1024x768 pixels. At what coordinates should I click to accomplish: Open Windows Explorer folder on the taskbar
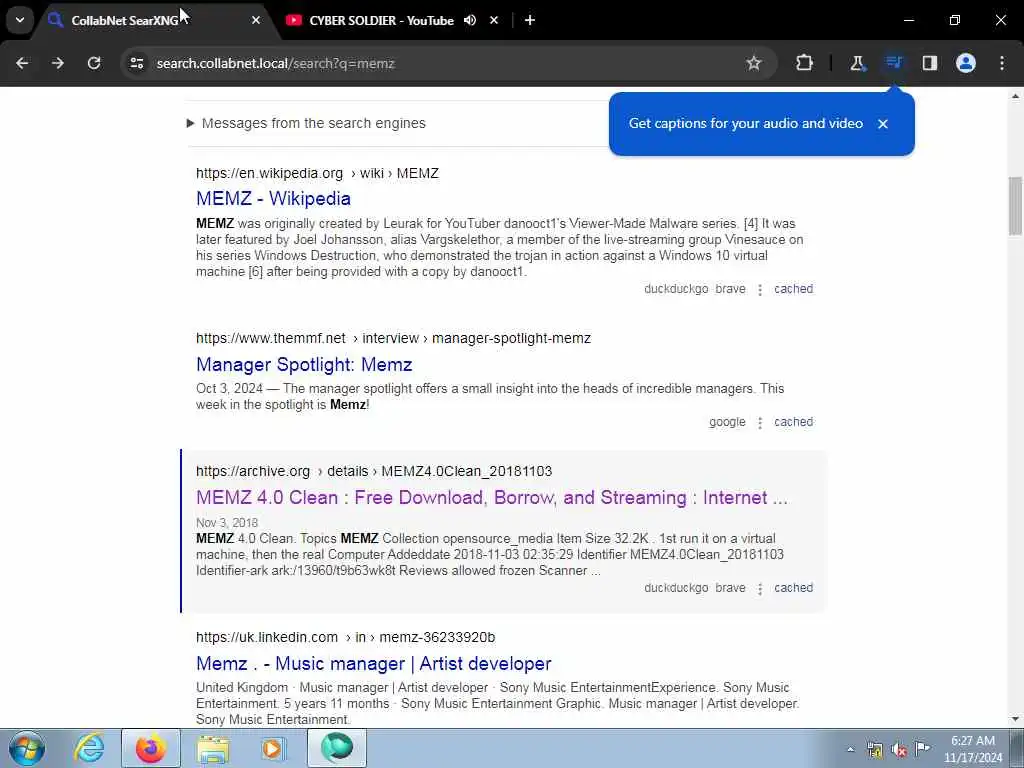point(213,748)
